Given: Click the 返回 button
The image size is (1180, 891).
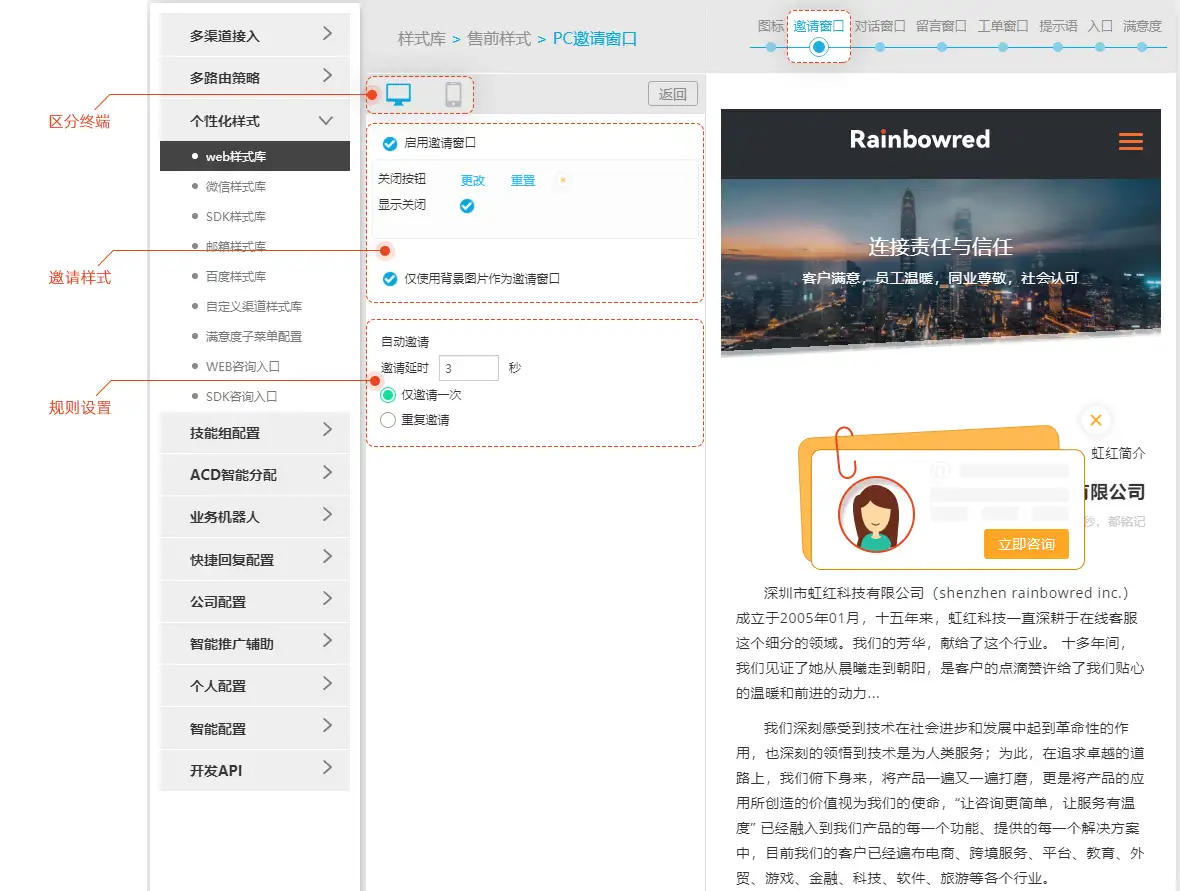Looking at the screenshot, I should coord(673,94).
